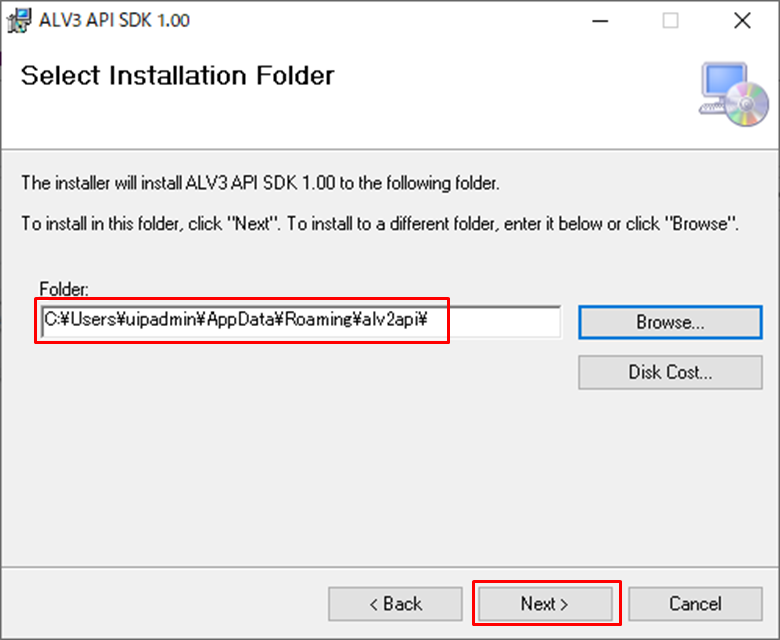The width and height of the screenshot is (780, 640).
Task: Click the installer icon in the title bar
Action: coord(20,20)
